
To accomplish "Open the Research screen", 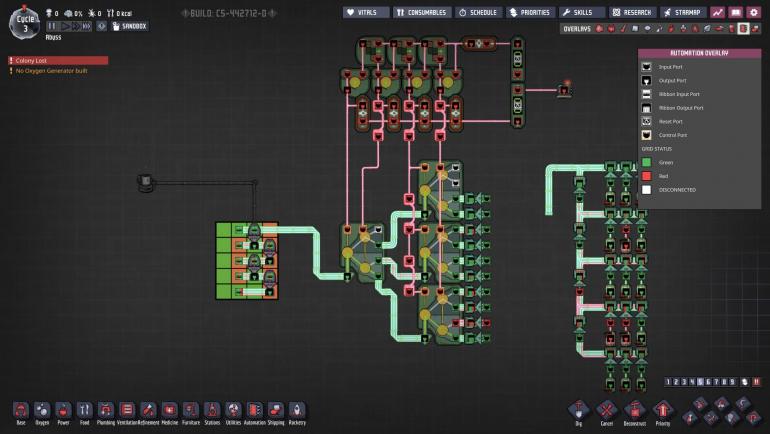I will [632, 12].
